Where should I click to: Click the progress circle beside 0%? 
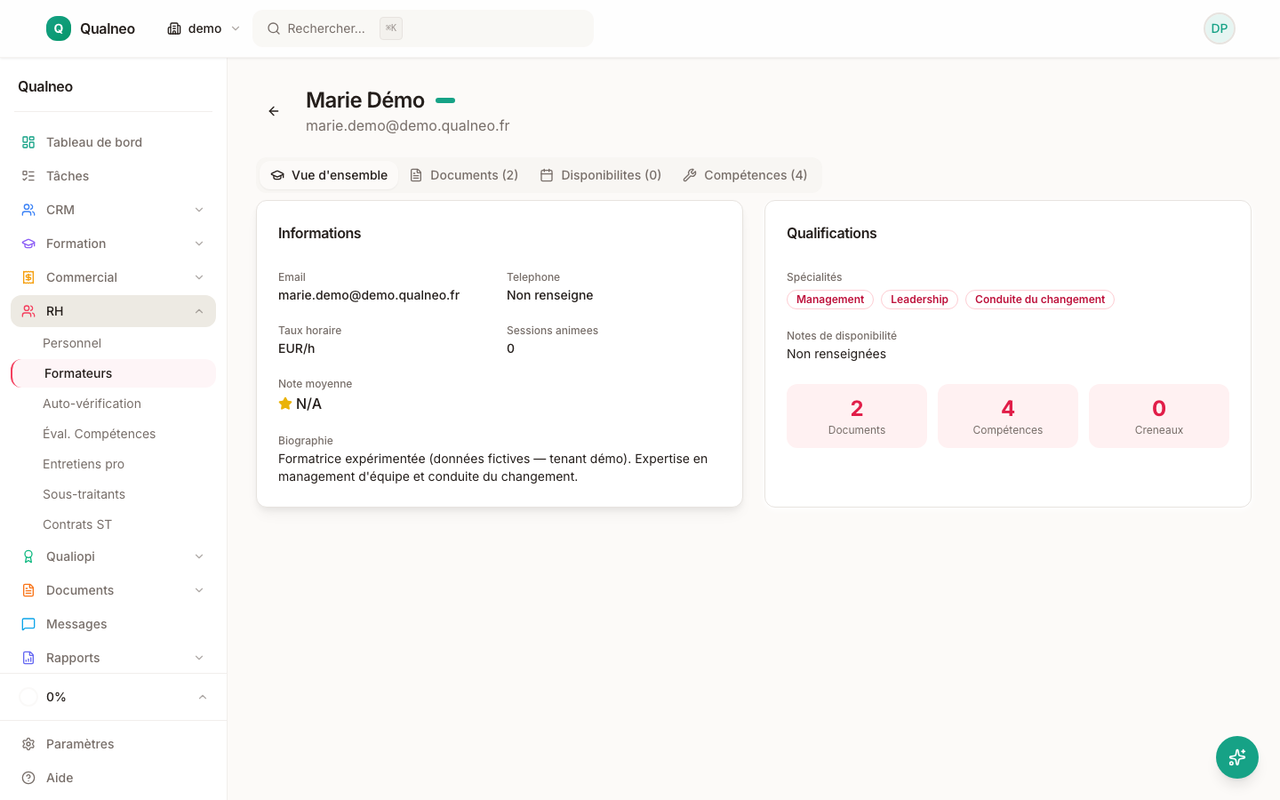pos(28,697)
